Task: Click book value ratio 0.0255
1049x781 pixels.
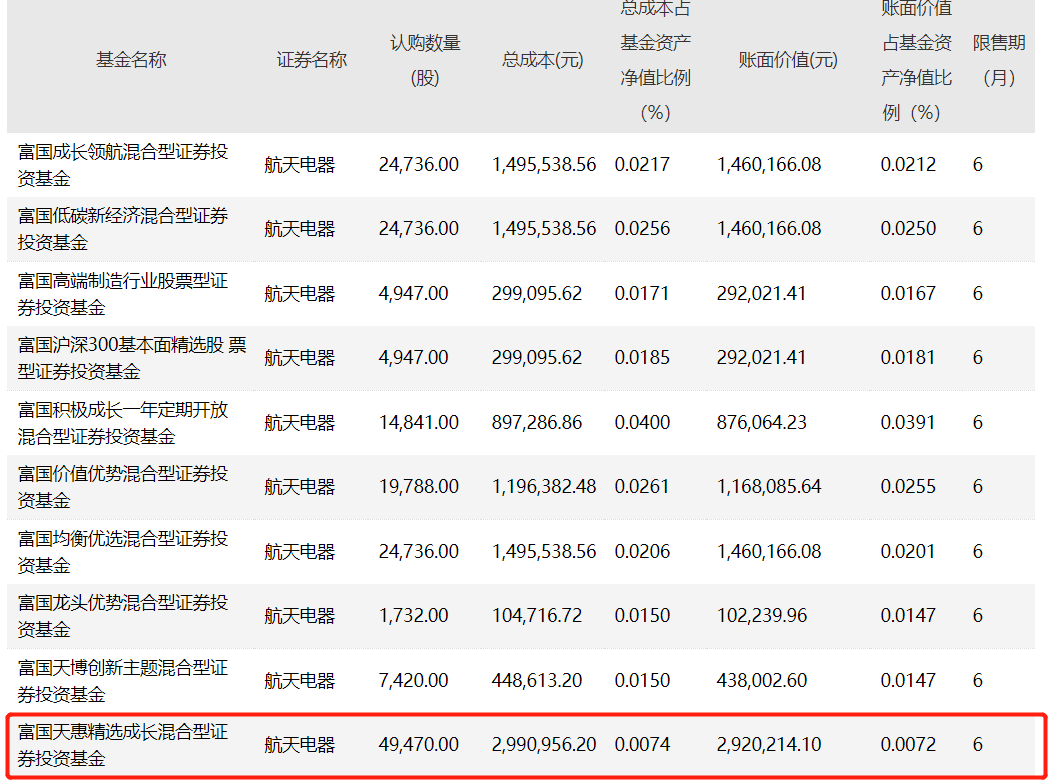Action: click(909, 487)
